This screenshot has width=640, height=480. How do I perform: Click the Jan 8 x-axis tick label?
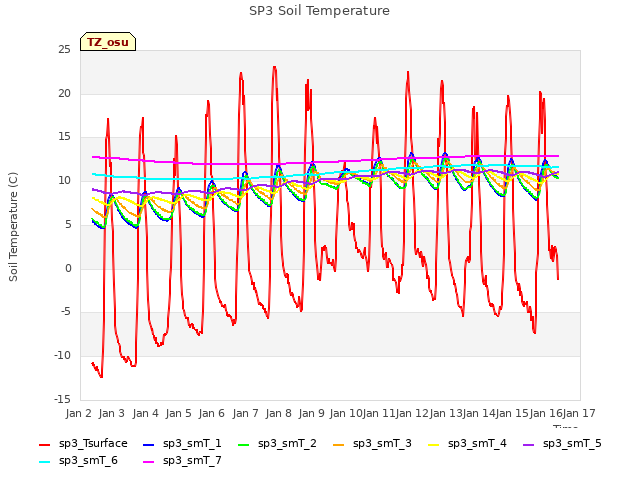pos(278,413)
